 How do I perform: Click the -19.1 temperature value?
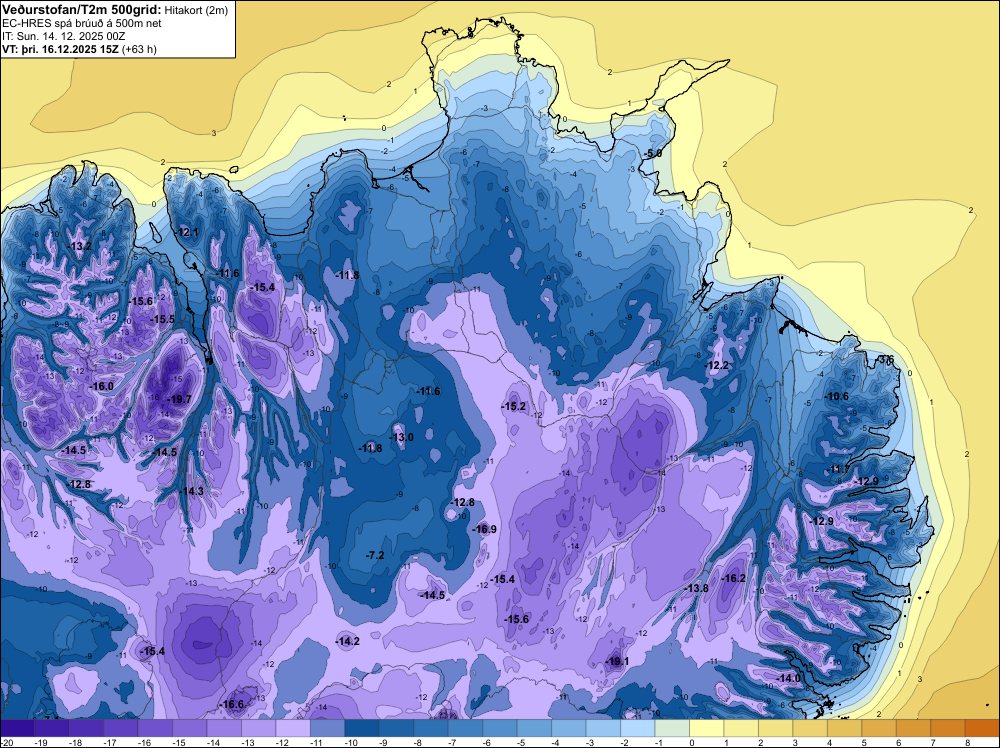pos(617,661)
